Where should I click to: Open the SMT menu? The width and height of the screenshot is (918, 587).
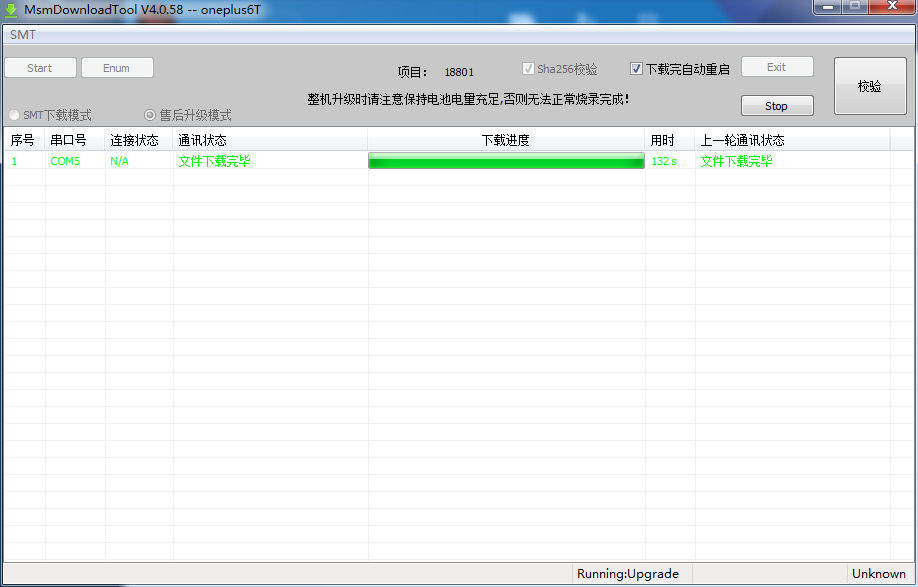pos(23,35)
